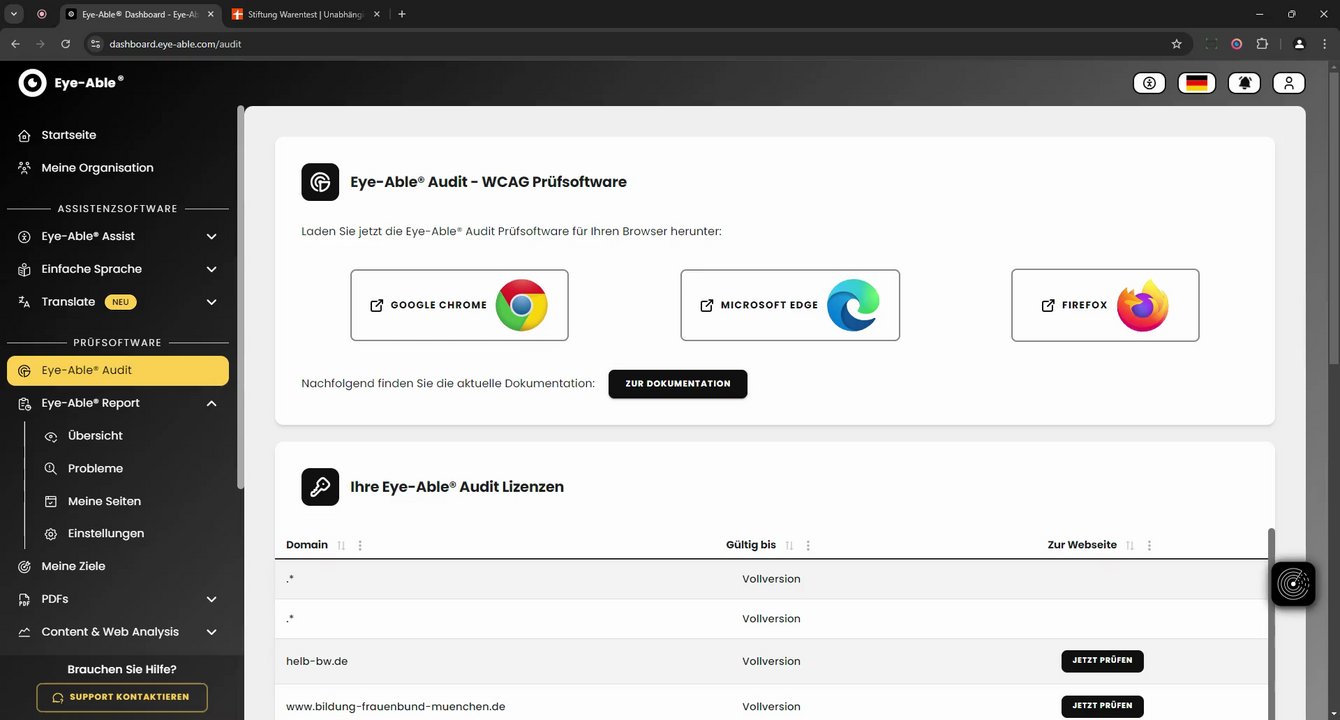Click Jetzt prüfen for helb-bw.de
Viewport: 1340px width, 720px height.
click(x=1102, y=661)
